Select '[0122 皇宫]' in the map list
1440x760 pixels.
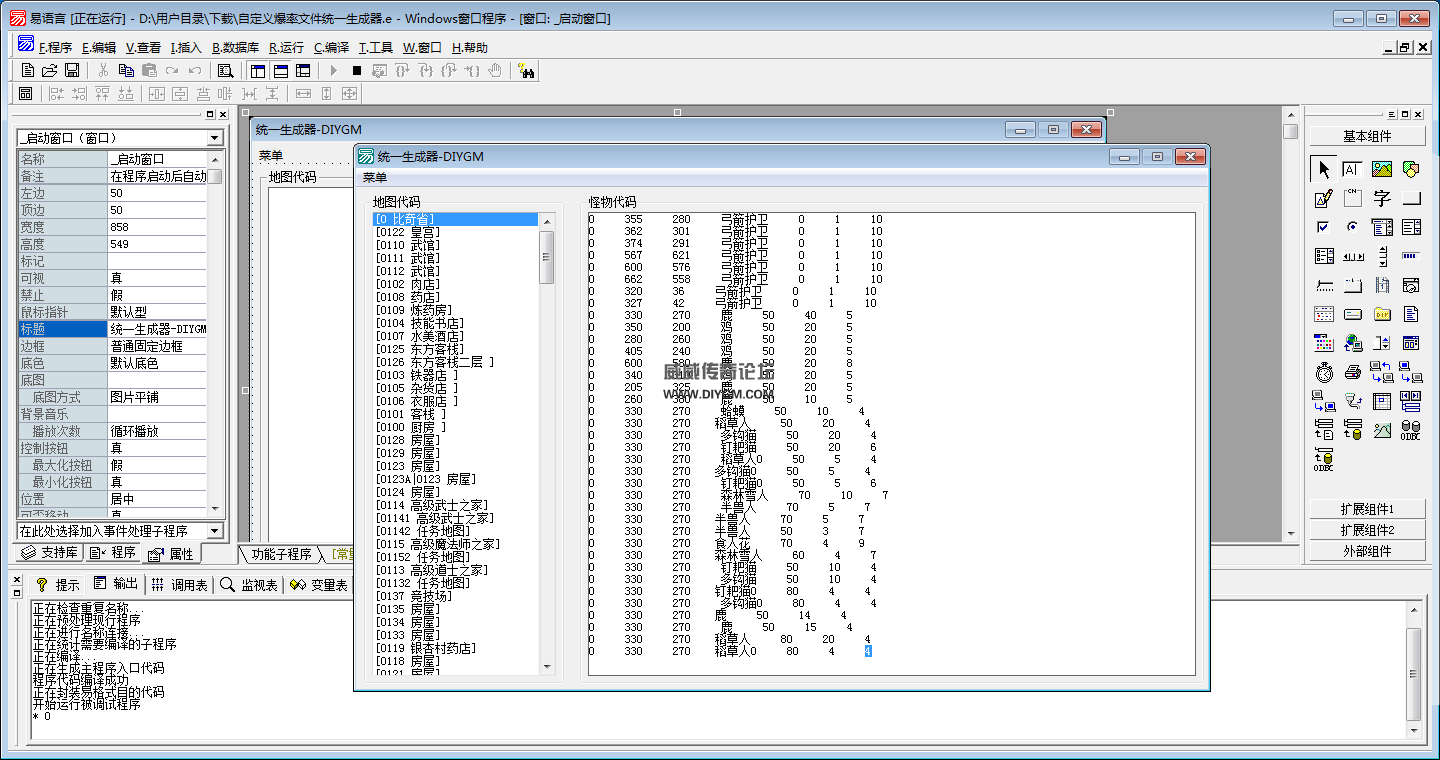pos(407,232)
